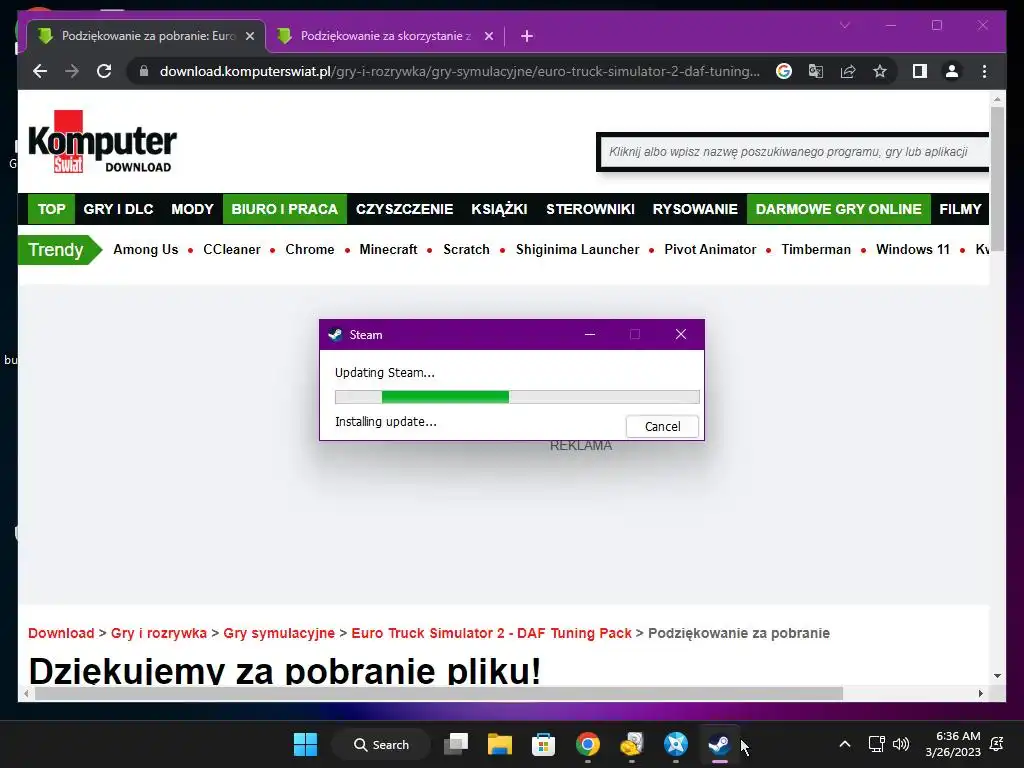Close the 'Podziękowanie za skorzystanie' tab

[488, 36]
